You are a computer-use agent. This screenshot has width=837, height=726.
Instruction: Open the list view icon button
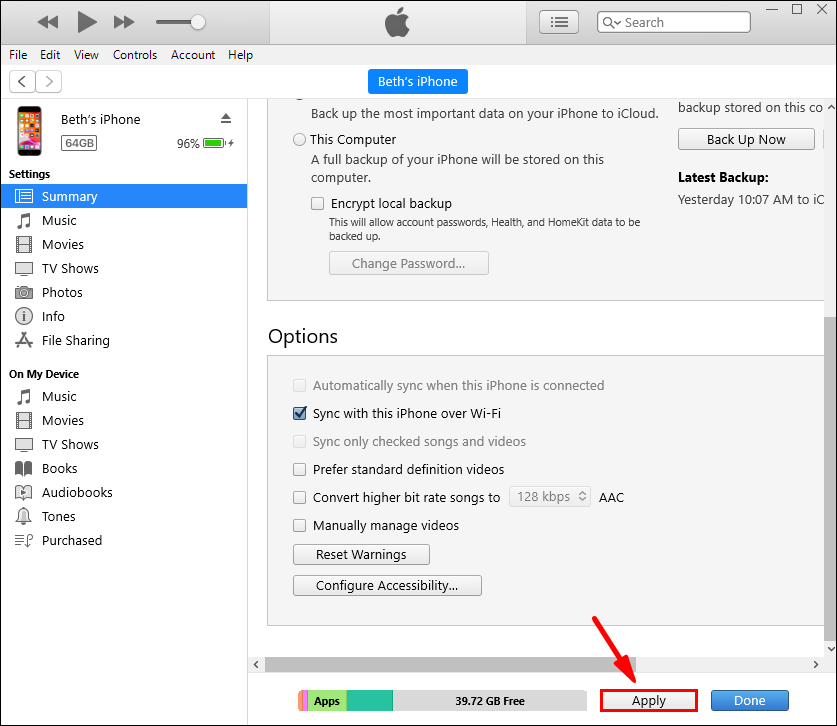(x=559, y=22)
